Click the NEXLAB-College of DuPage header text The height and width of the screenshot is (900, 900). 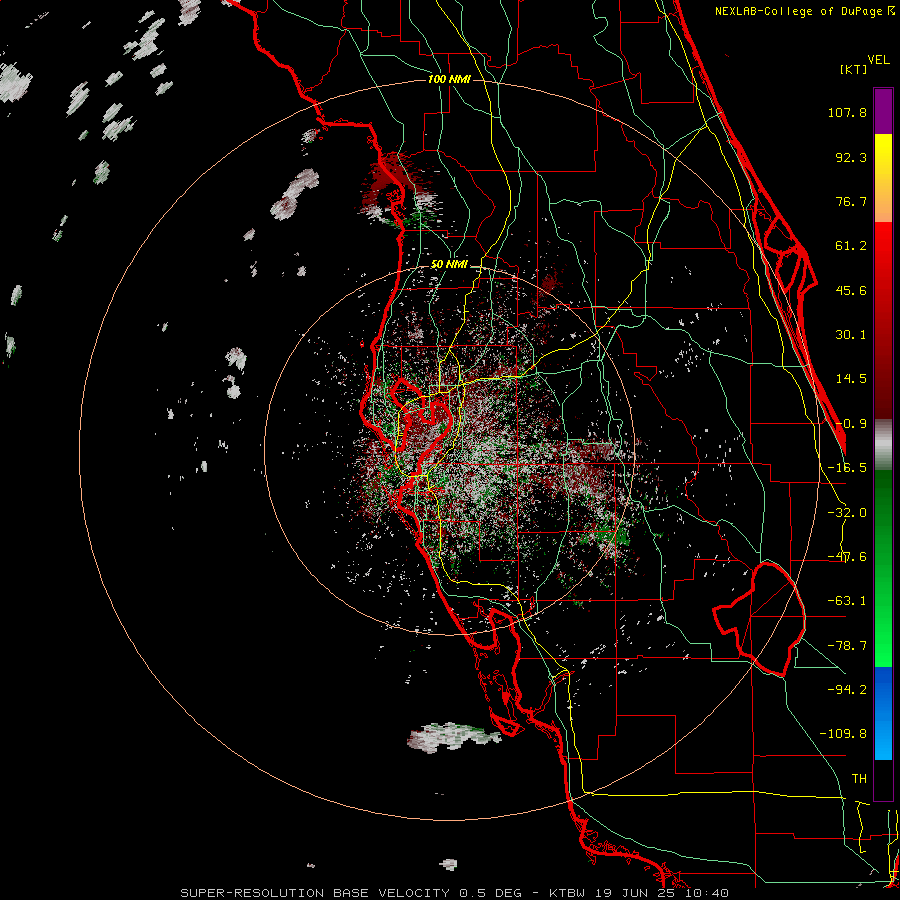804,11
